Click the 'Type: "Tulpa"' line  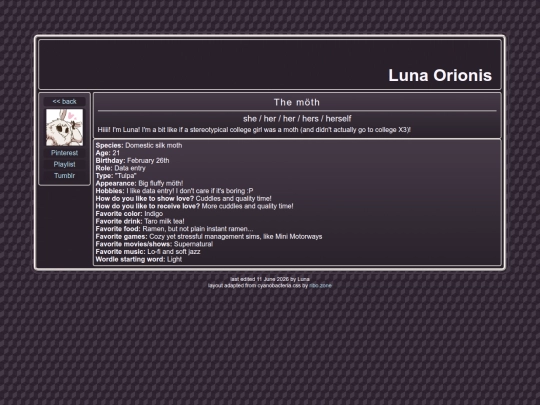click(x=116, y=176)
